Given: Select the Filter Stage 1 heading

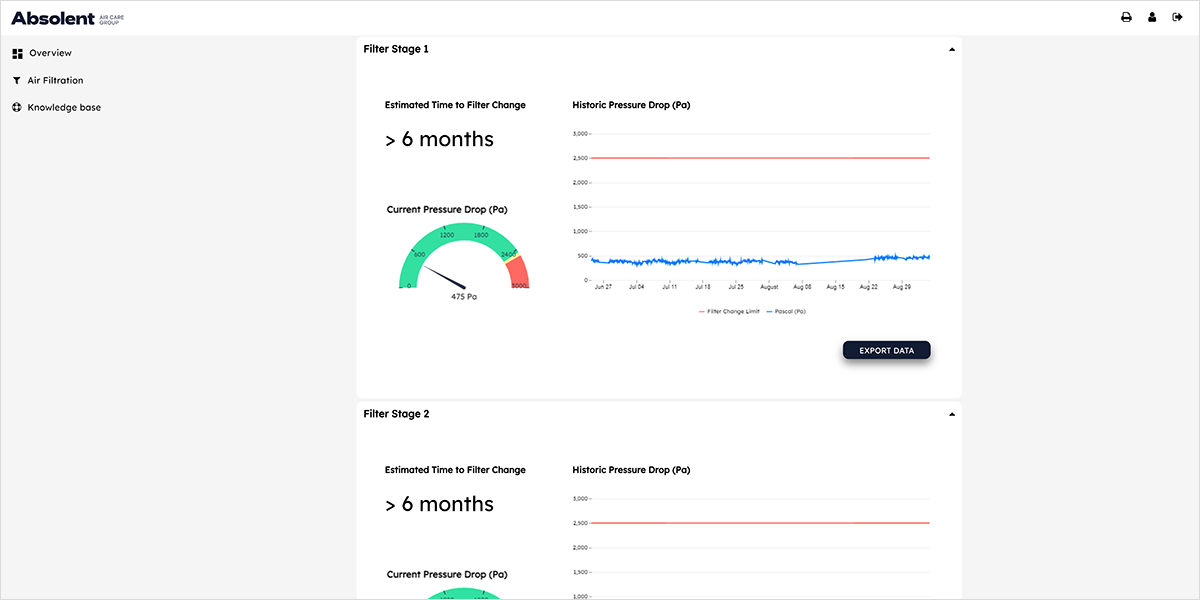Looking at the screenshot, I should [396, 49].
